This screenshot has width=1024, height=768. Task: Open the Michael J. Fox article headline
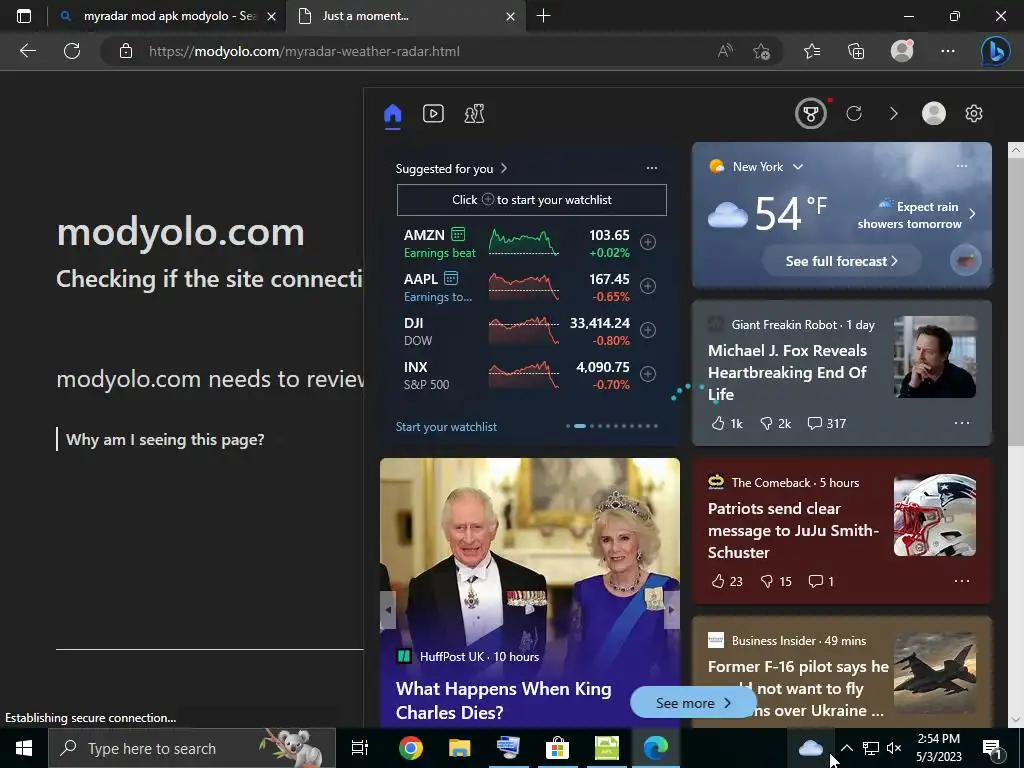pos(788,372)
